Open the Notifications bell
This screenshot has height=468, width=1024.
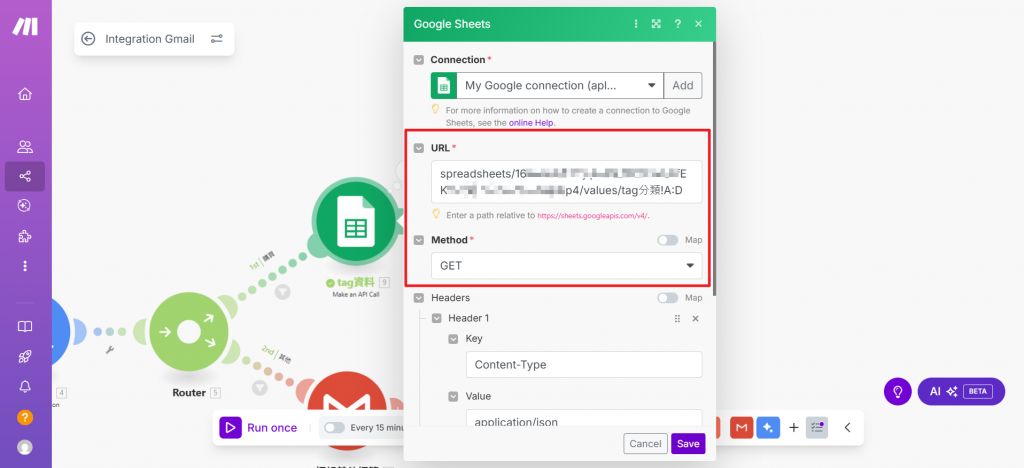[x=25, y=386]
